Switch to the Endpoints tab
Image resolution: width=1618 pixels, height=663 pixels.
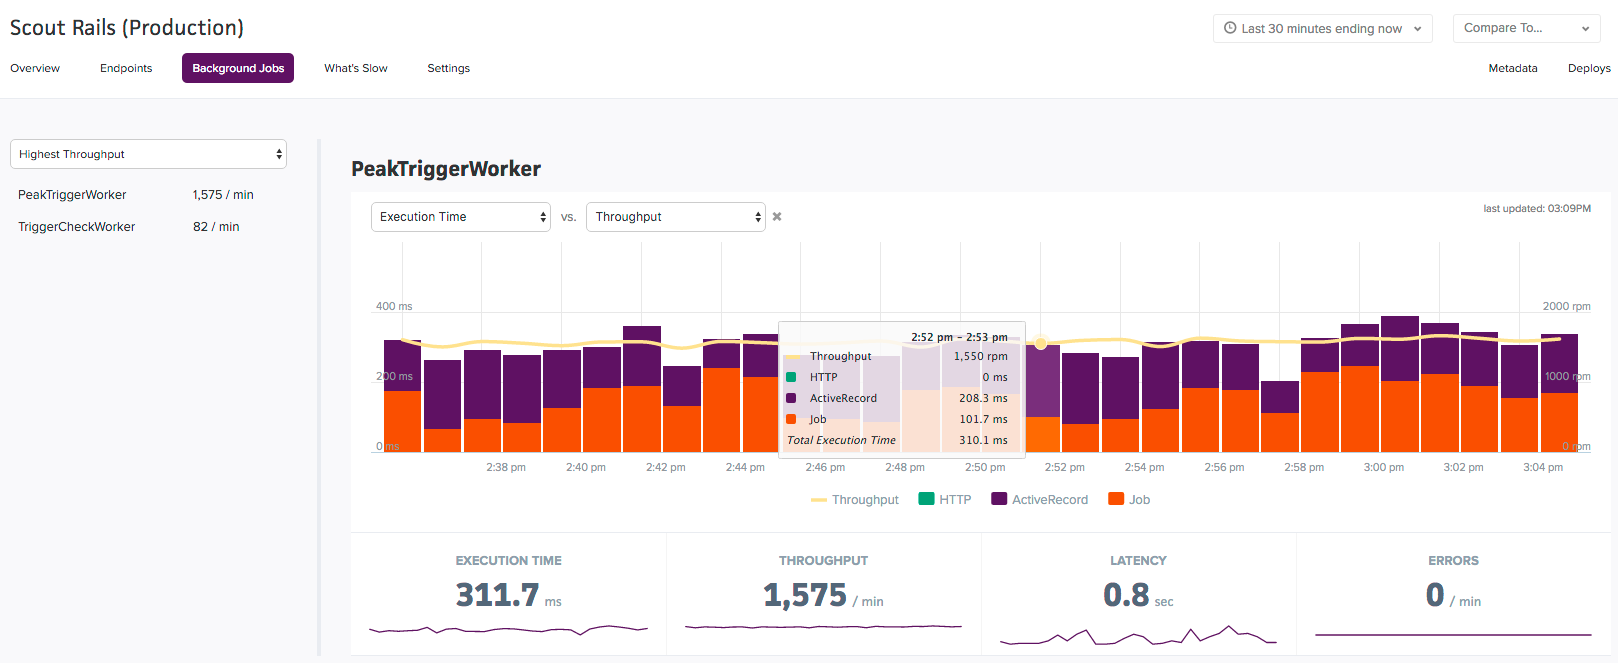click(126, 68)
